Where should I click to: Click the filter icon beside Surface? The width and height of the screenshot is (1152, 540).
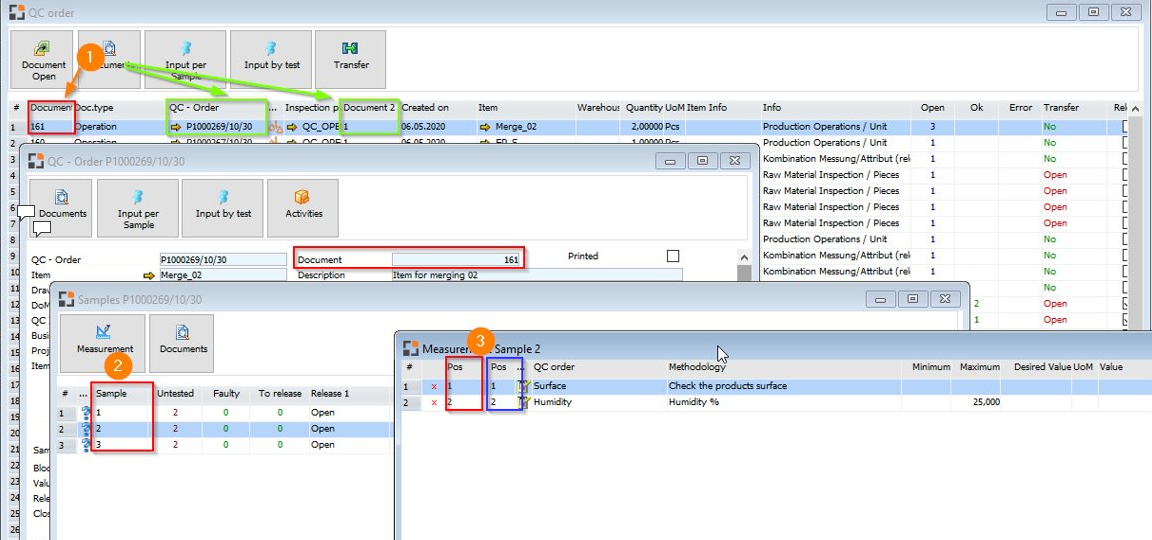(522, 386)
